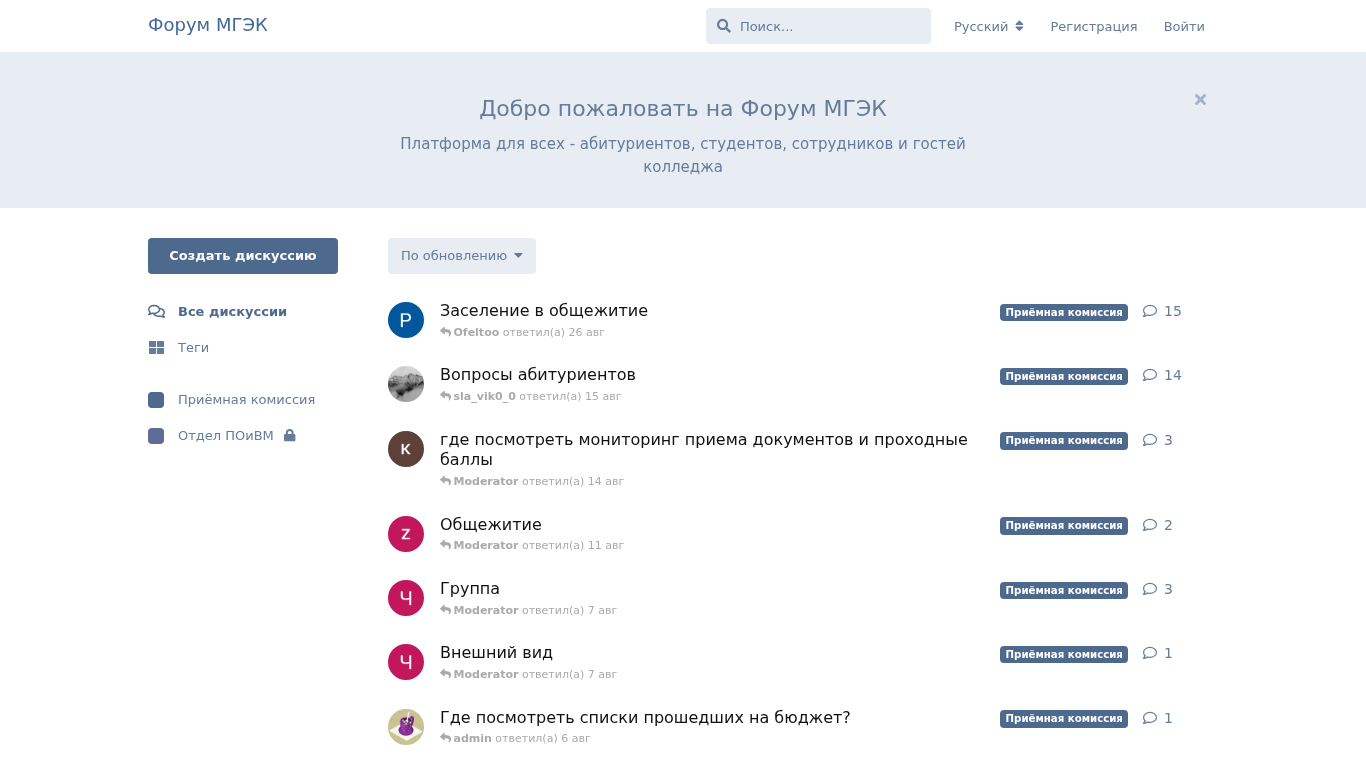The image size is (1366, 768).
Task: Open avatar of Вопросы абитуриентов author
Action: (x=406, y=384)
